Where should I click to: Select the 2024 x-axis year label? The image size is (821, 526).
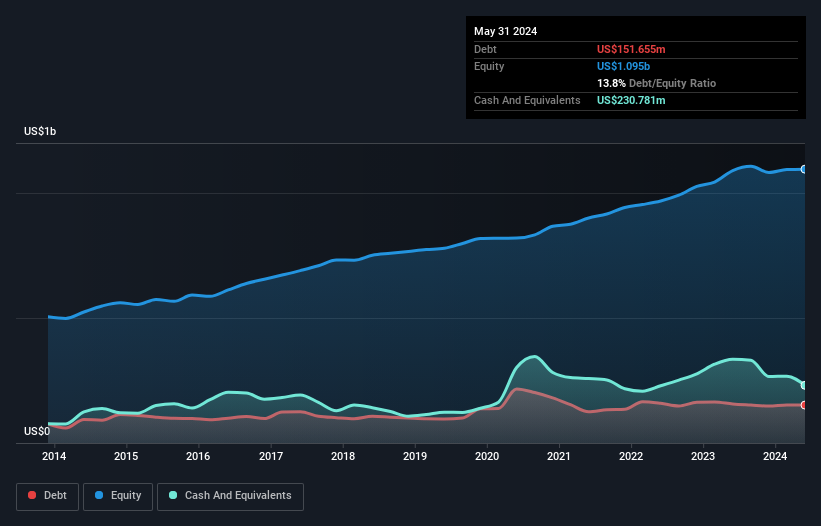[775, 456]
